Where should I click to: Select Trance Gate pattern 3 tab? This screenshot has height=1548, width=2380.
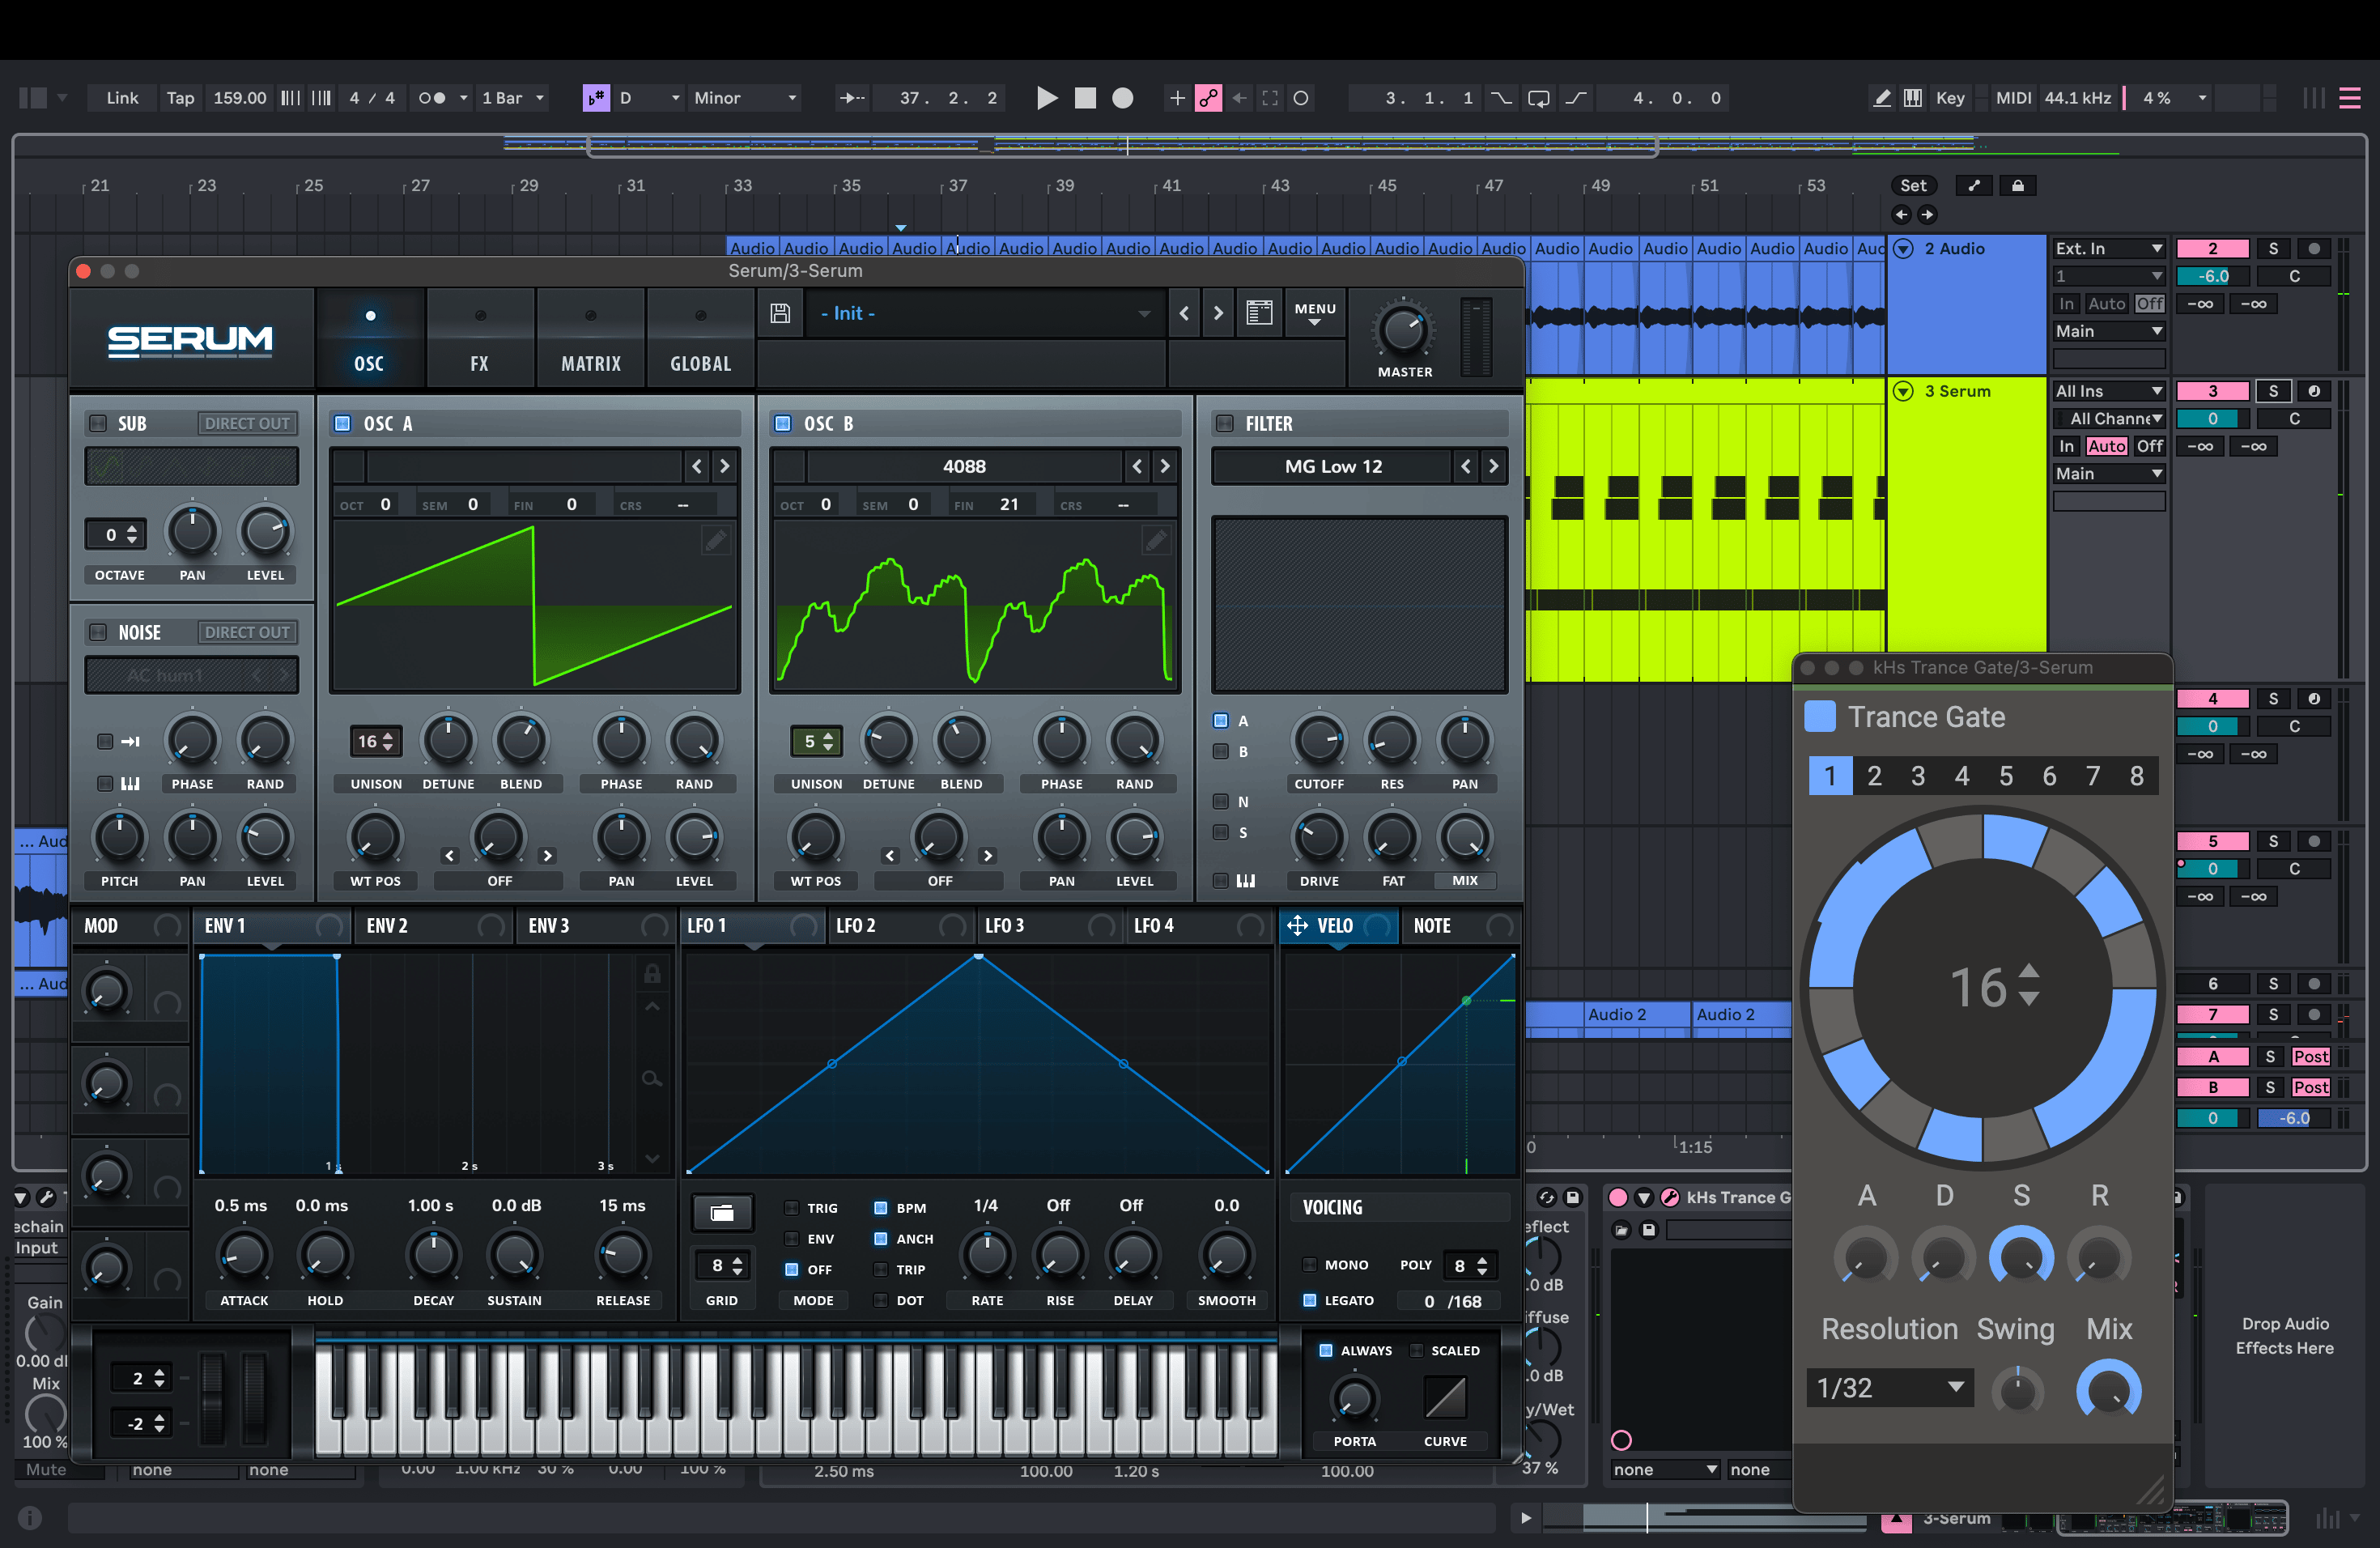[1918, 776]
